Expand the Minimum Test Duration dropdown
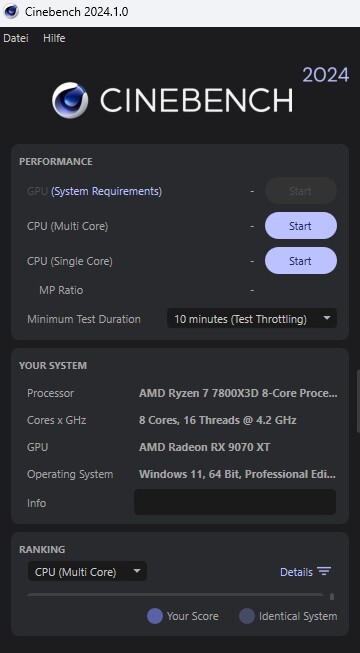 pos(252,319)
